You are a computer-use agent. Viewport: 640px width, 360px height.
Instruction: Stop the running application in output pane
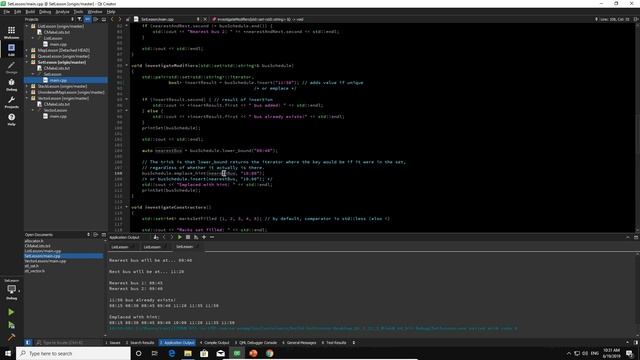[188, 237]
